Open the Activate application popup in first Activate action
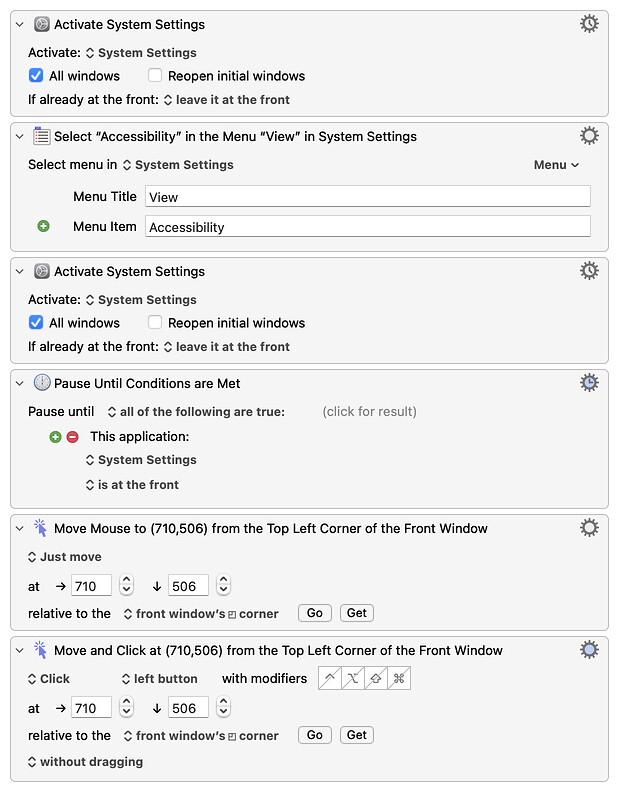The width and height of the screenshot is (619, 792). point(141,53)
